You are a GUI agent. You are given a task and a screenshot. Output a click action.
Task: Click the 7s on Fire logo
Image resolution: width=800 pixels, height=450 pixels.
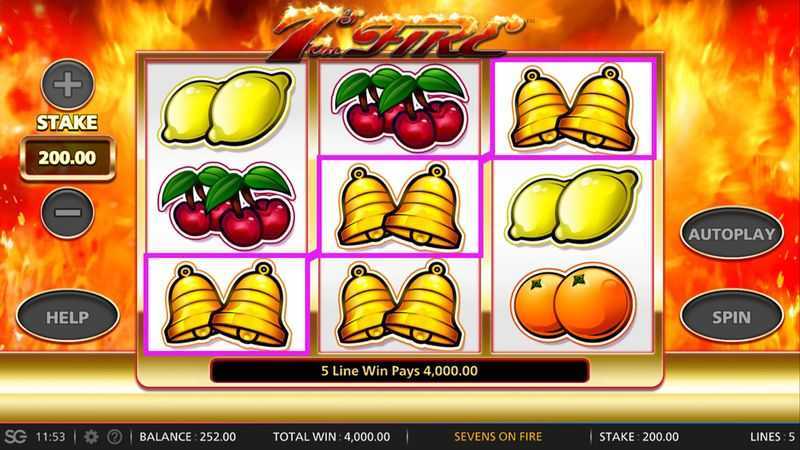396,34
